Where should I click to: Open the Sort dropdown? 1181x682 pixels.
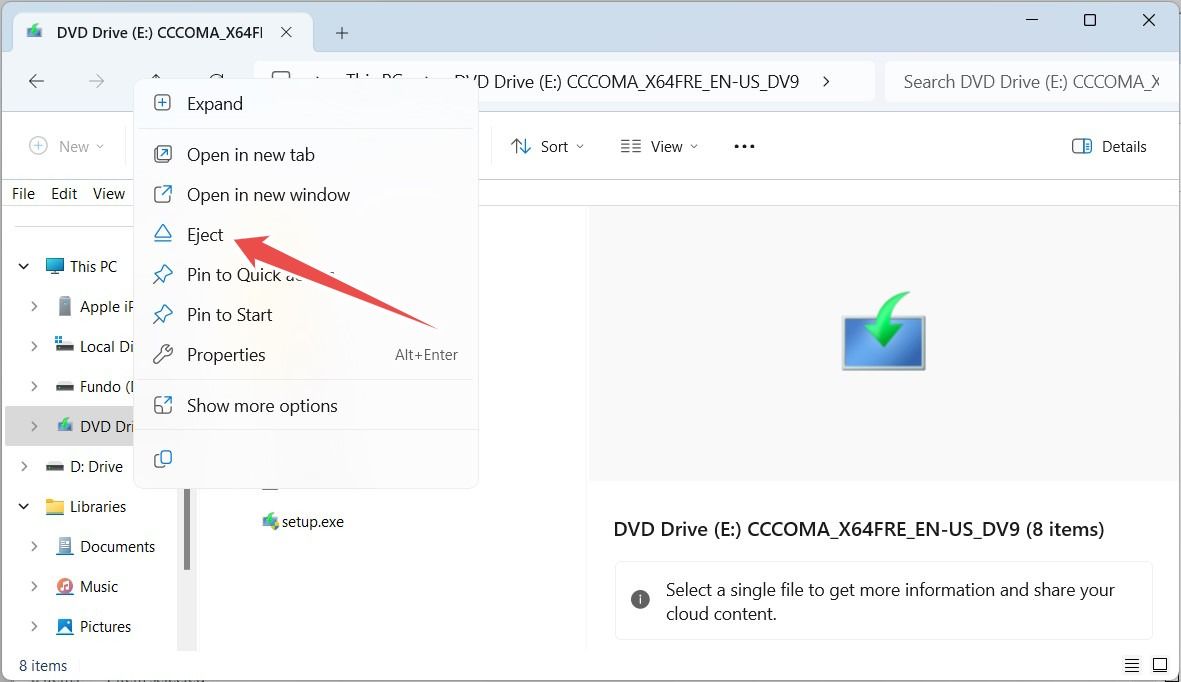pyautogui.click(x=548, y=146)
